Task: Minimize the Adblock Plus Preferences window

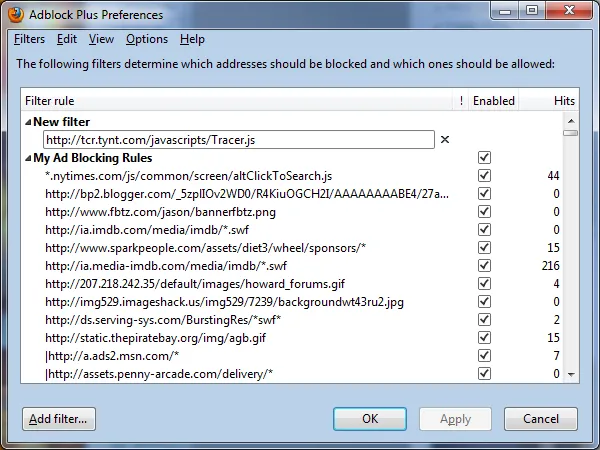Action: pyautogui.click(x=505, y=11)
